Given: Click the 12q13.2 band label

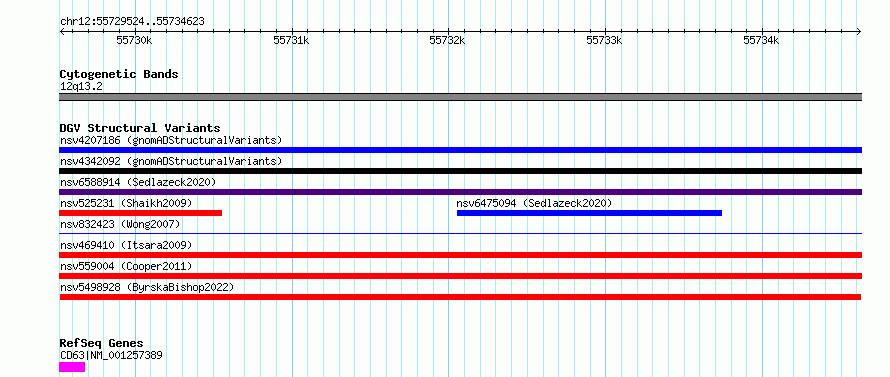Looking at the screenshot, I should coord(81,87).
